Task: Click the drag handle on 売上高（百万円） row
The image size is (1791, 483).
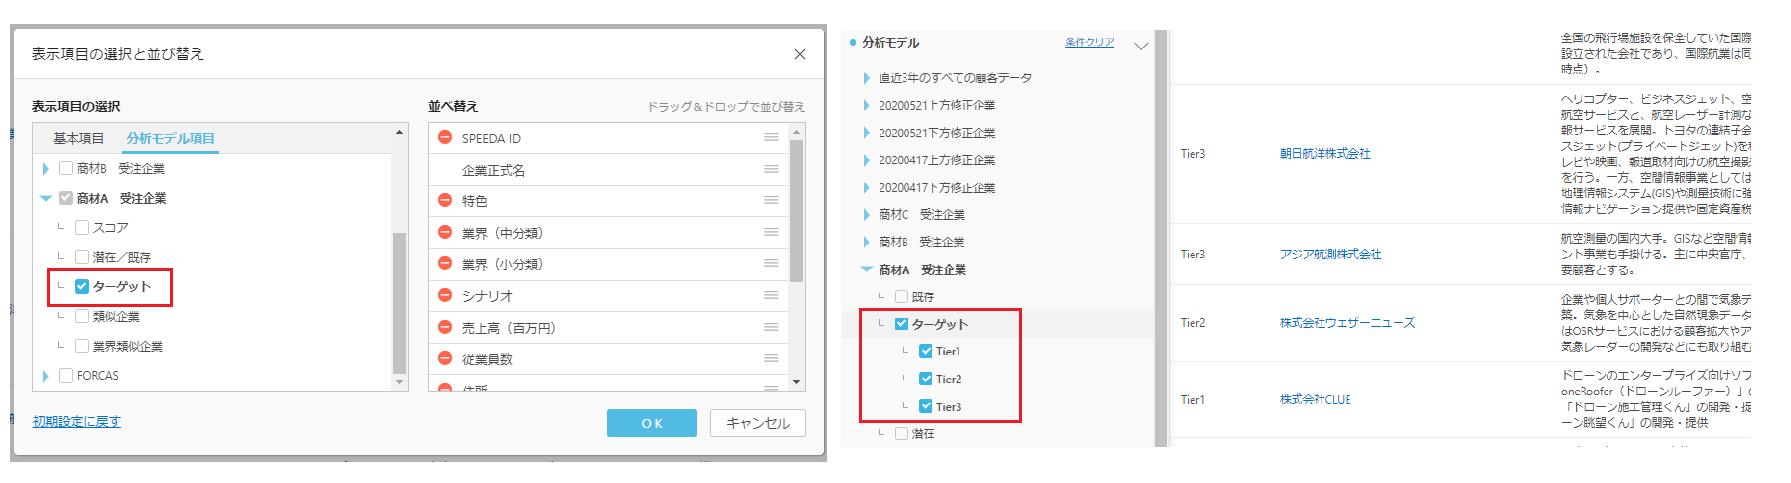Action: (771, 328)
